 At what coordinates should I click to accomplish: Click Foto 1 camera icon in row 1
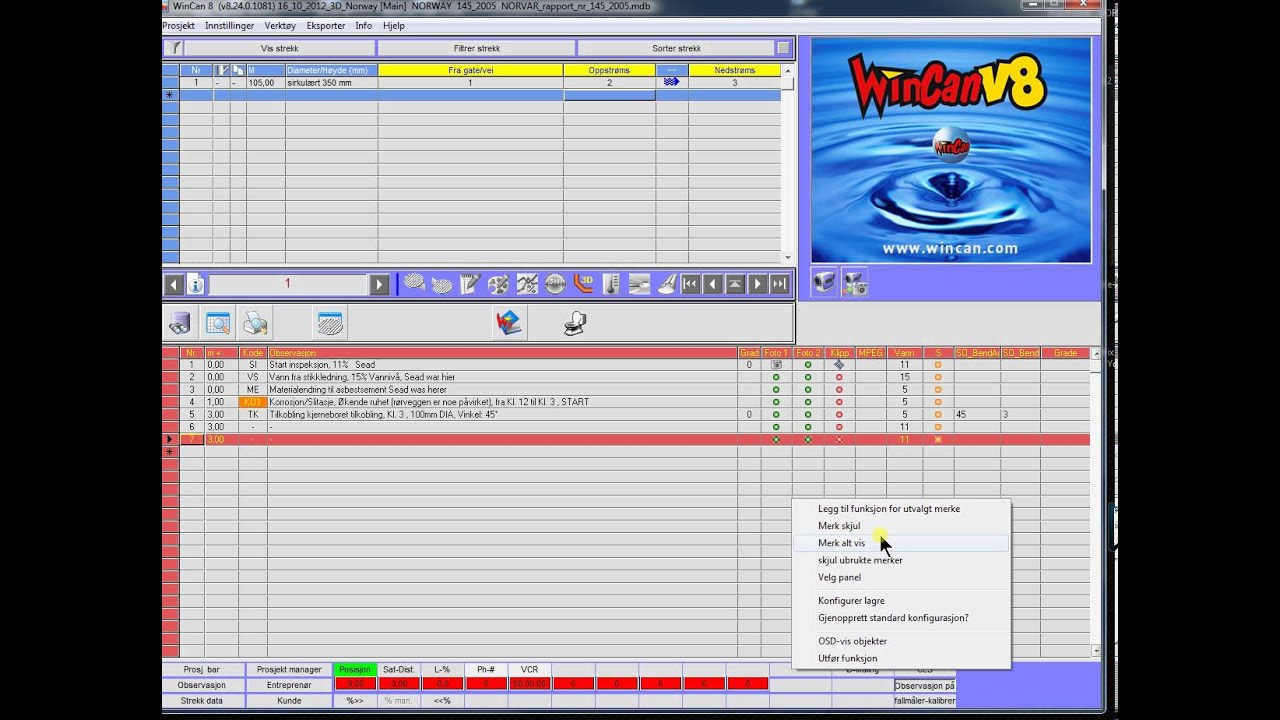click(x=776, y=365)
